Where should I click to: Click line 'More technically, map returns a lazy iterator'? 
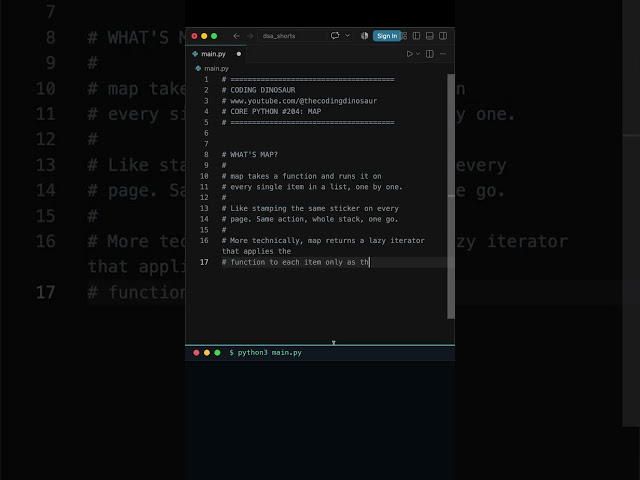(x=323, y=241)
